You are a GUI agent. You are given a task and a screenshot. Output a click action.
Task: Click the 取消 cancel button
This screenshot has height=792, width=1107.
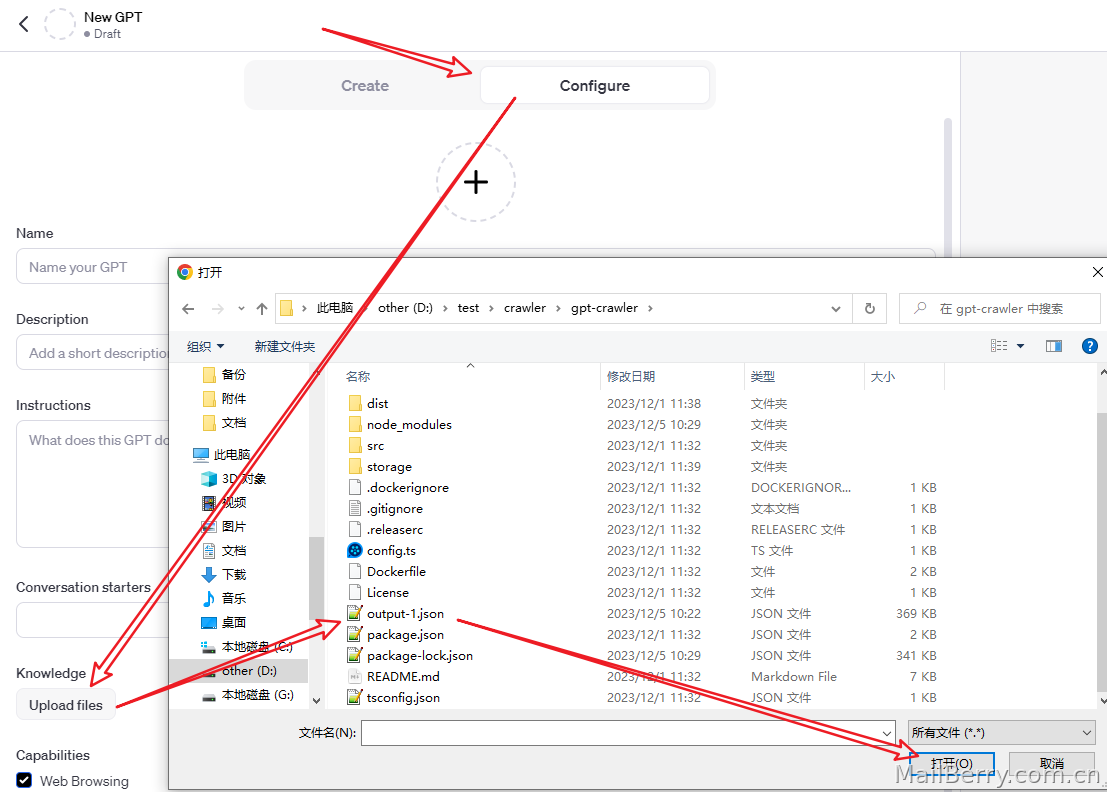(x=1052, y=764)
